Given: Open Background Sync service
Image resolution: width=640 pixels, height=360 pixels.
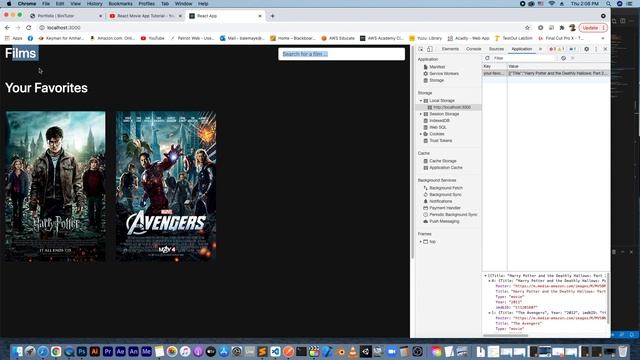Looking at the screenshot, I should click(445, 195).
